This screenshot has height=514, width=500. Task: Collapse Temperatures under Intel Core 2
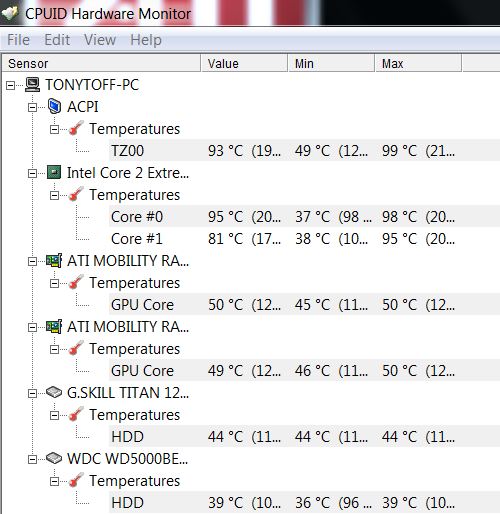54,195
